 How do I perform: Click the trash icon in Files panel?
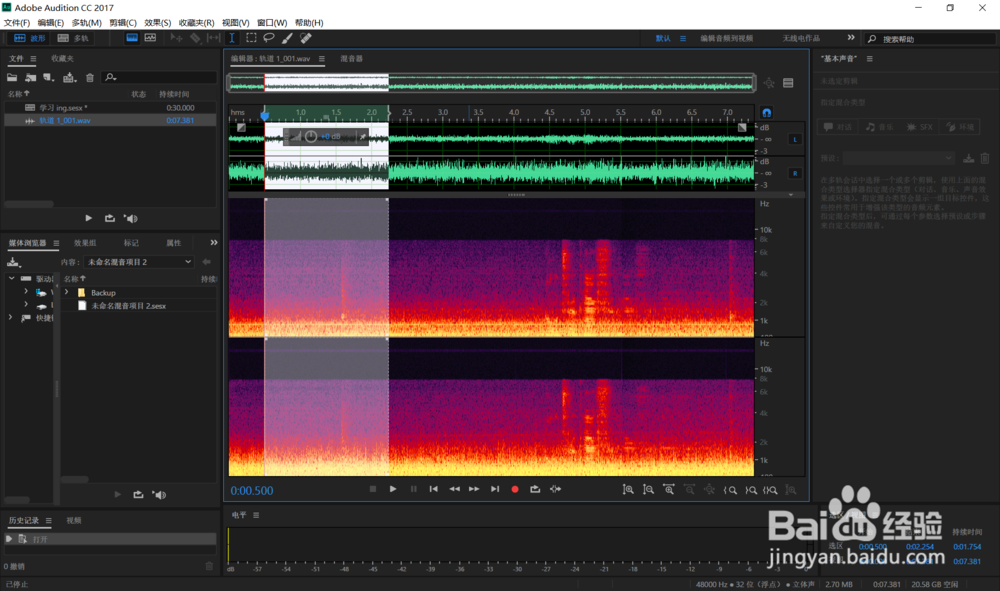point(90,77)
